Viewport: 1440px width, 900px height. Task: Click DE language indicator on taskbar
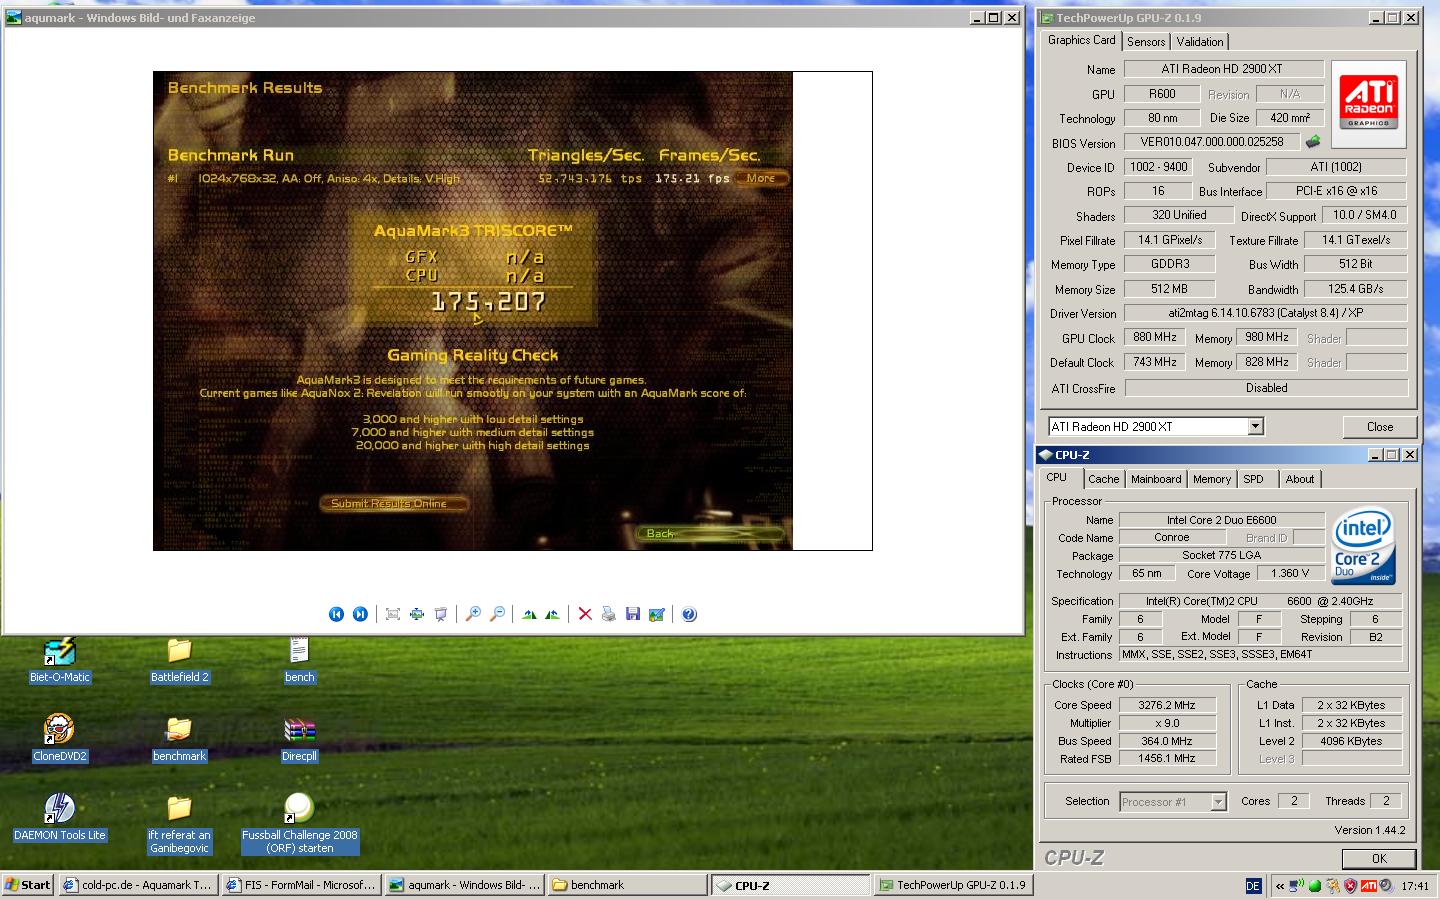pos(1253,886)
